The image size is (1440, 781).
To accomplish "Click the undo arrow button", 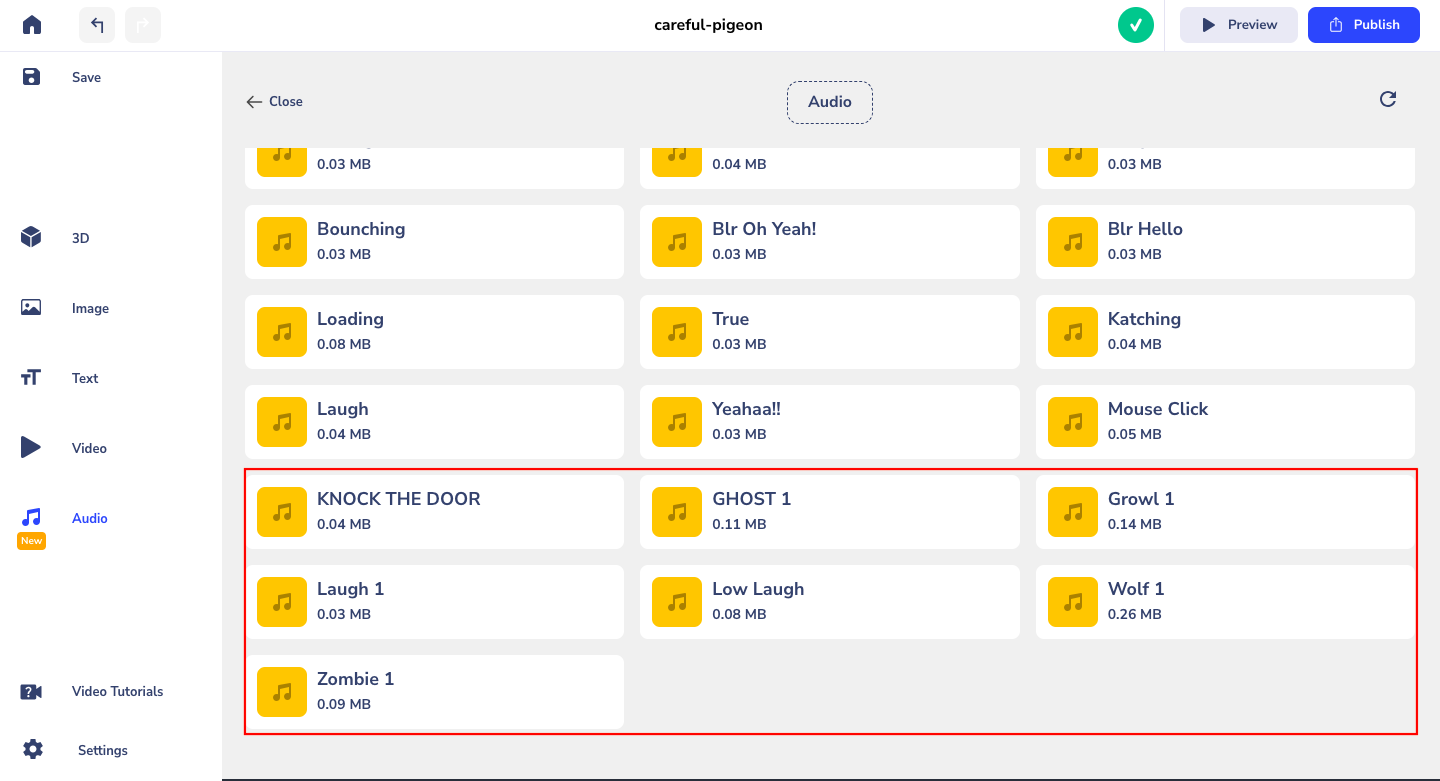I will click(x=97, y=25).
